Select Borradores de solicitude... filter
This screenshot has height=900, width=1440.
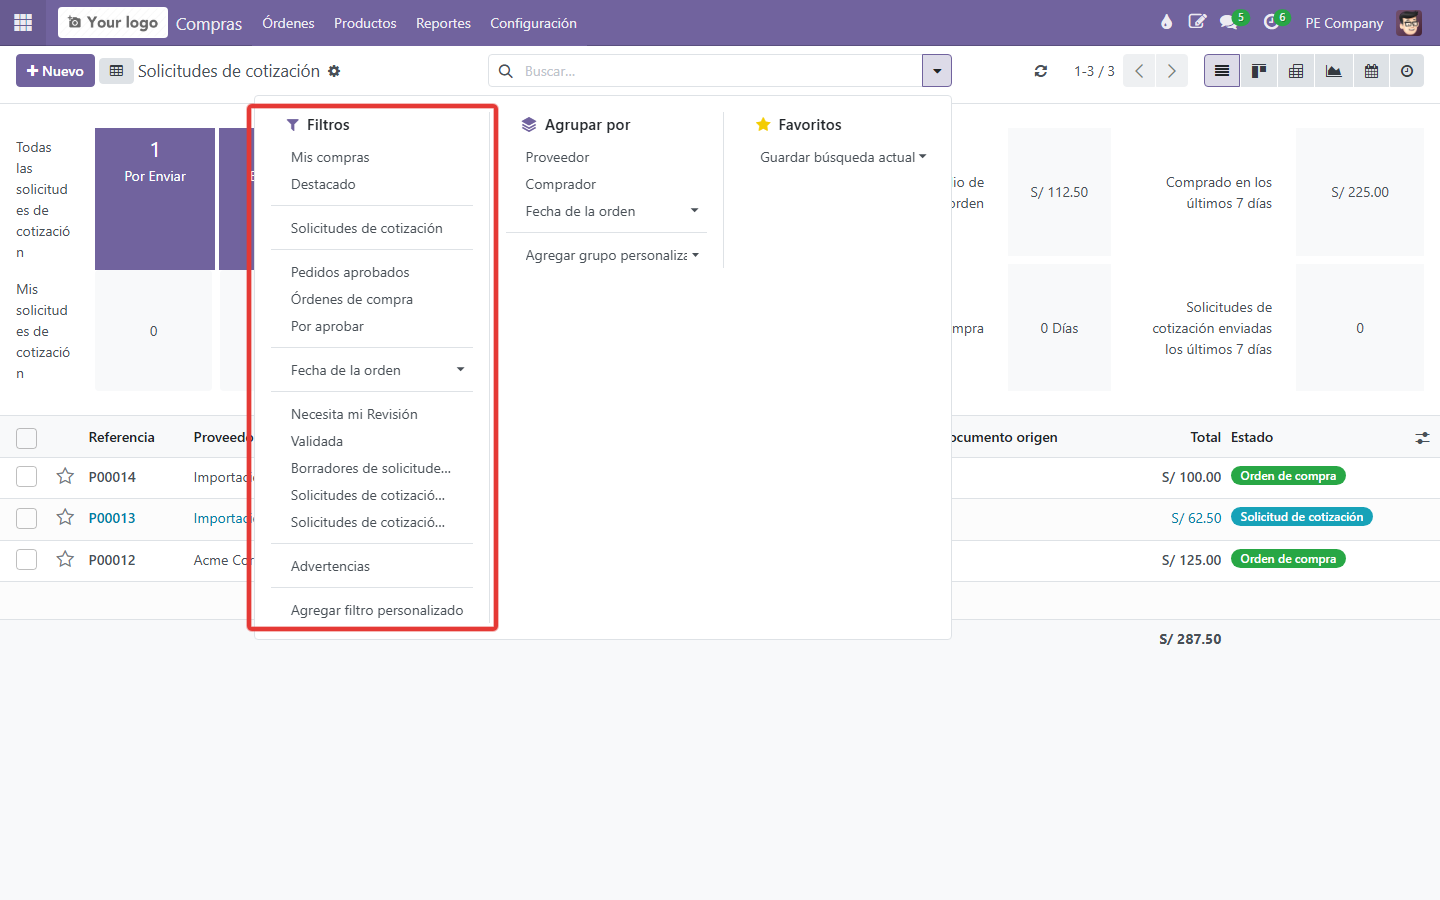pyautogui.click(x=371, y=468)
